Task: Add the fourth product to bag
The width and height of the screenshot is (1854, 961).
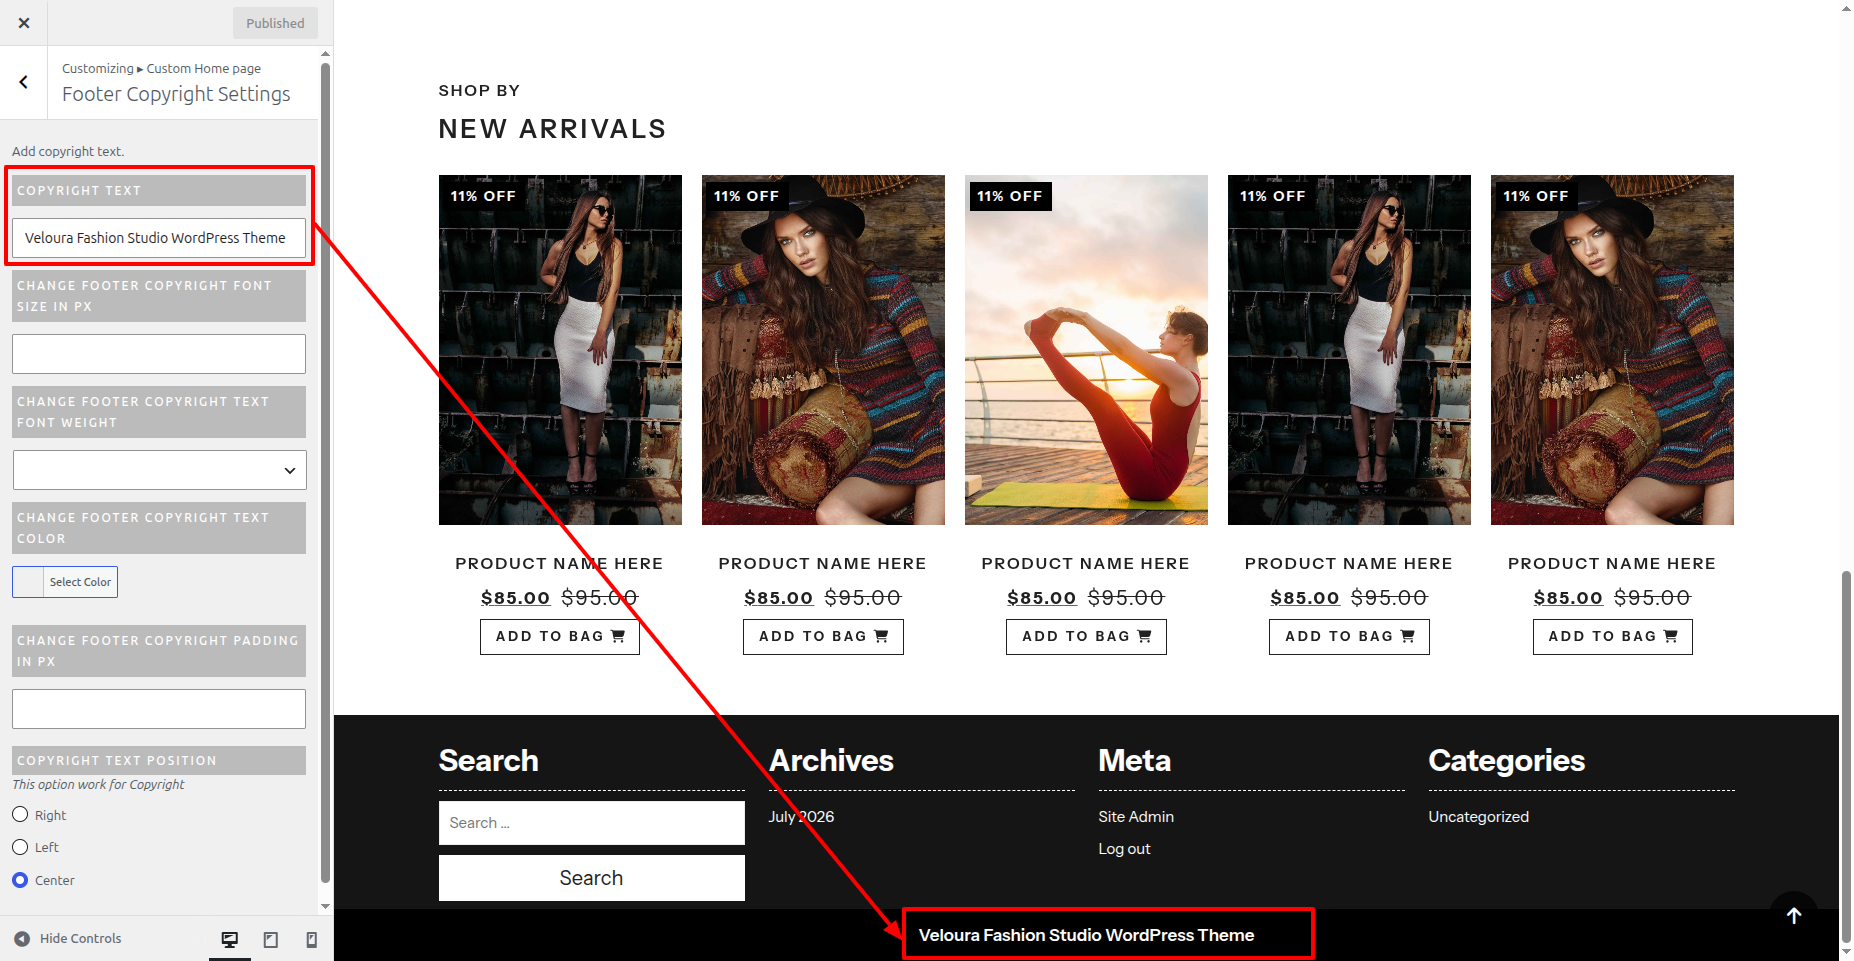Action: pyautogui.click(x=1349, y=637)
